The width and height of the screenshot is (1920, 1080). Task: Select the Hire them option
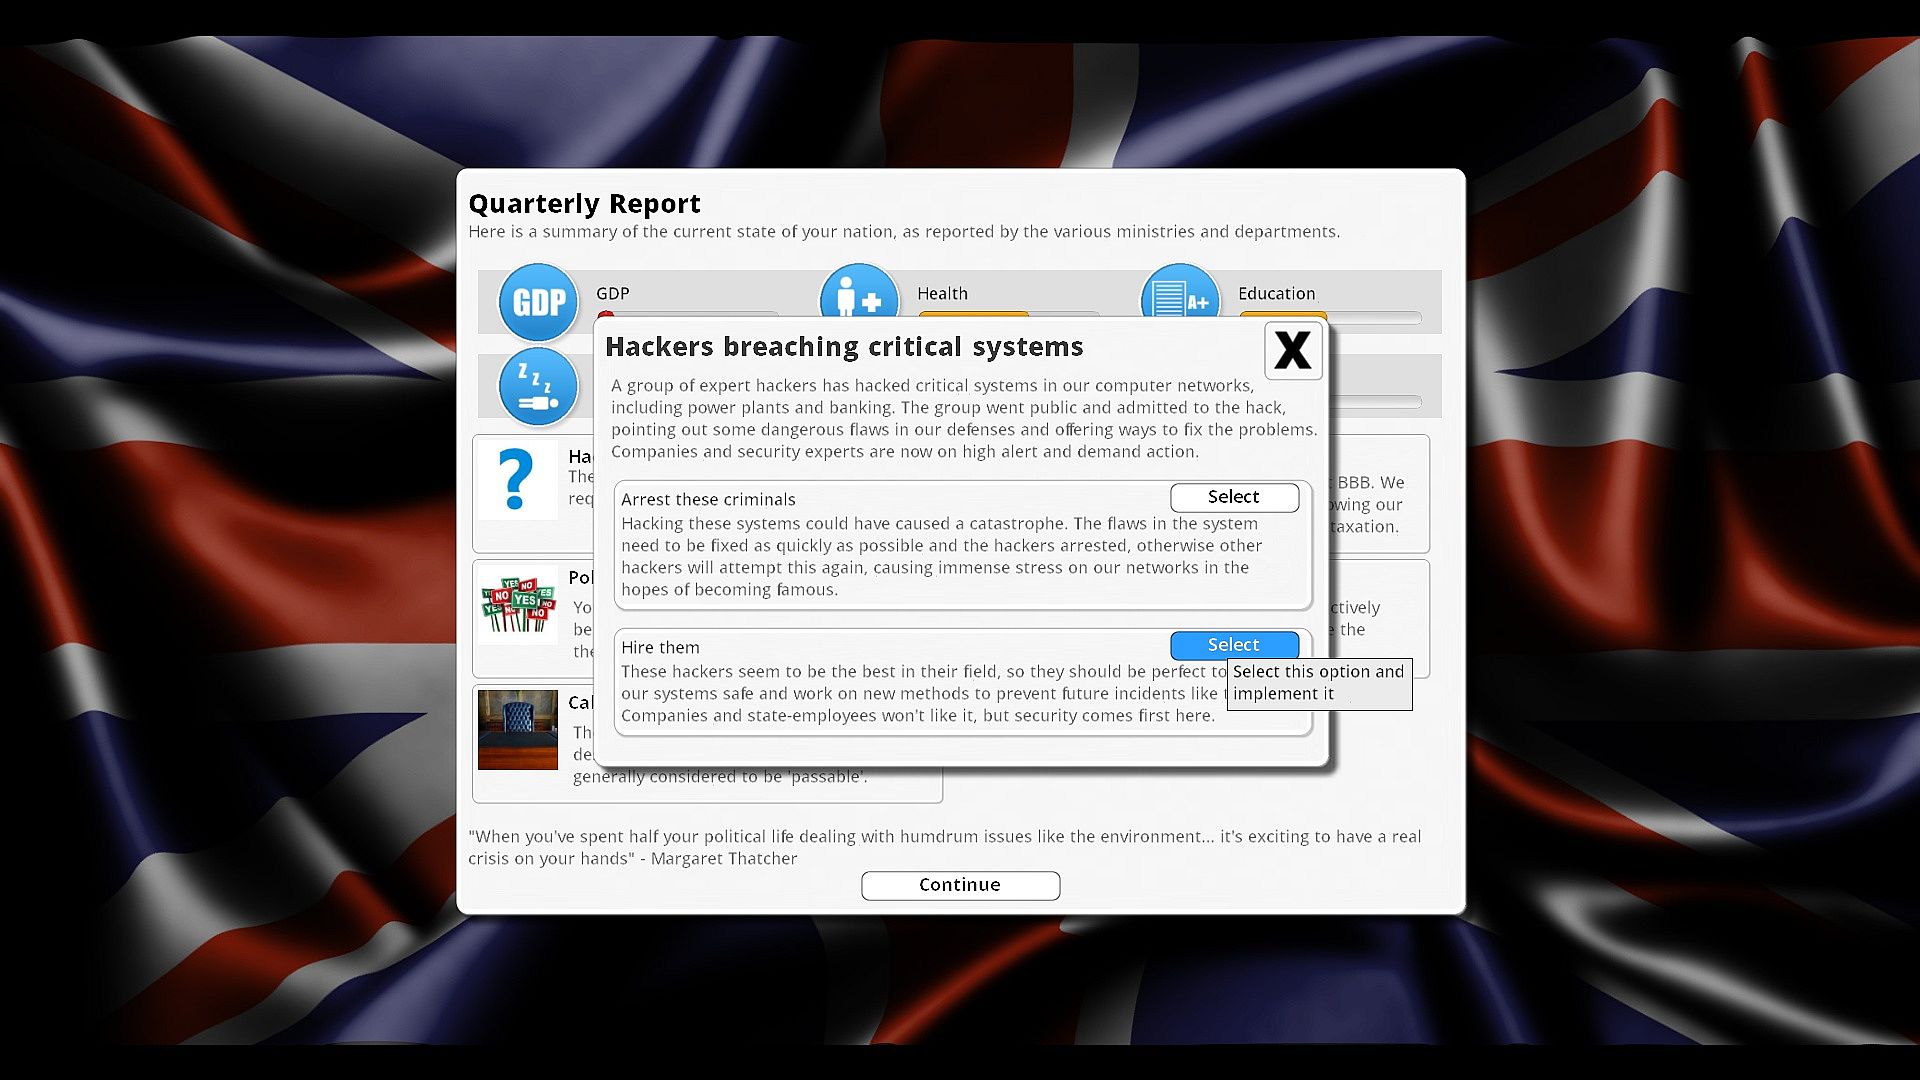1234,645
